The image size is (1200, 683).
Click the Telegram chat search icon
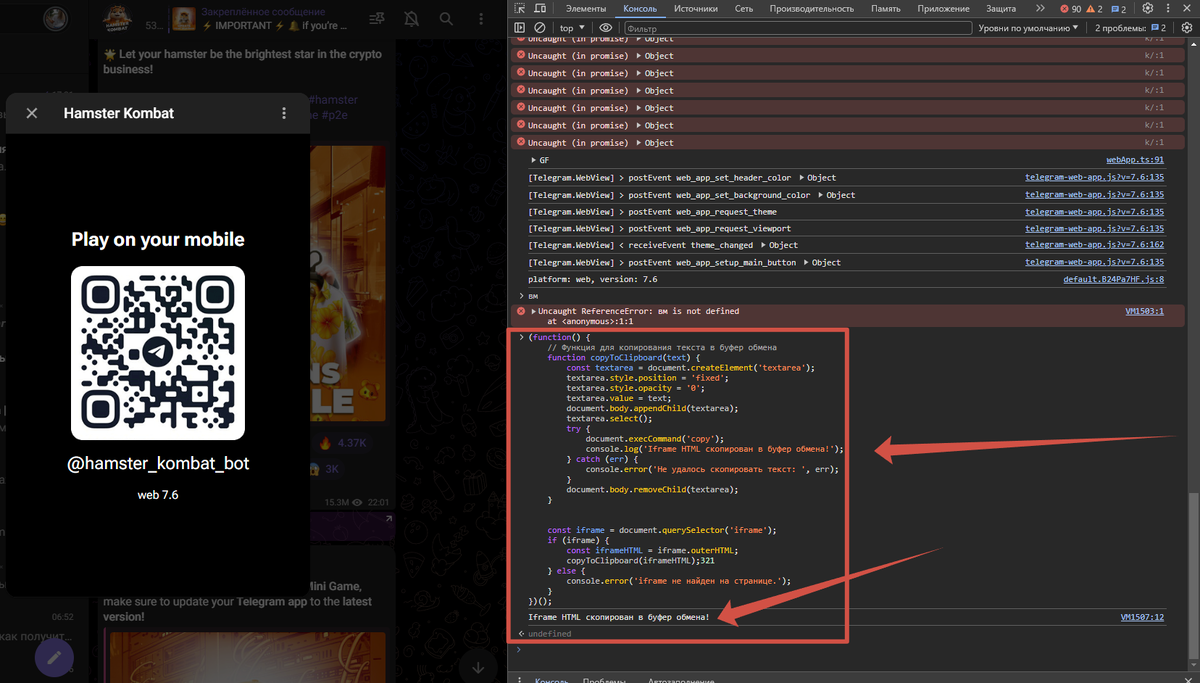pos(447,19)
